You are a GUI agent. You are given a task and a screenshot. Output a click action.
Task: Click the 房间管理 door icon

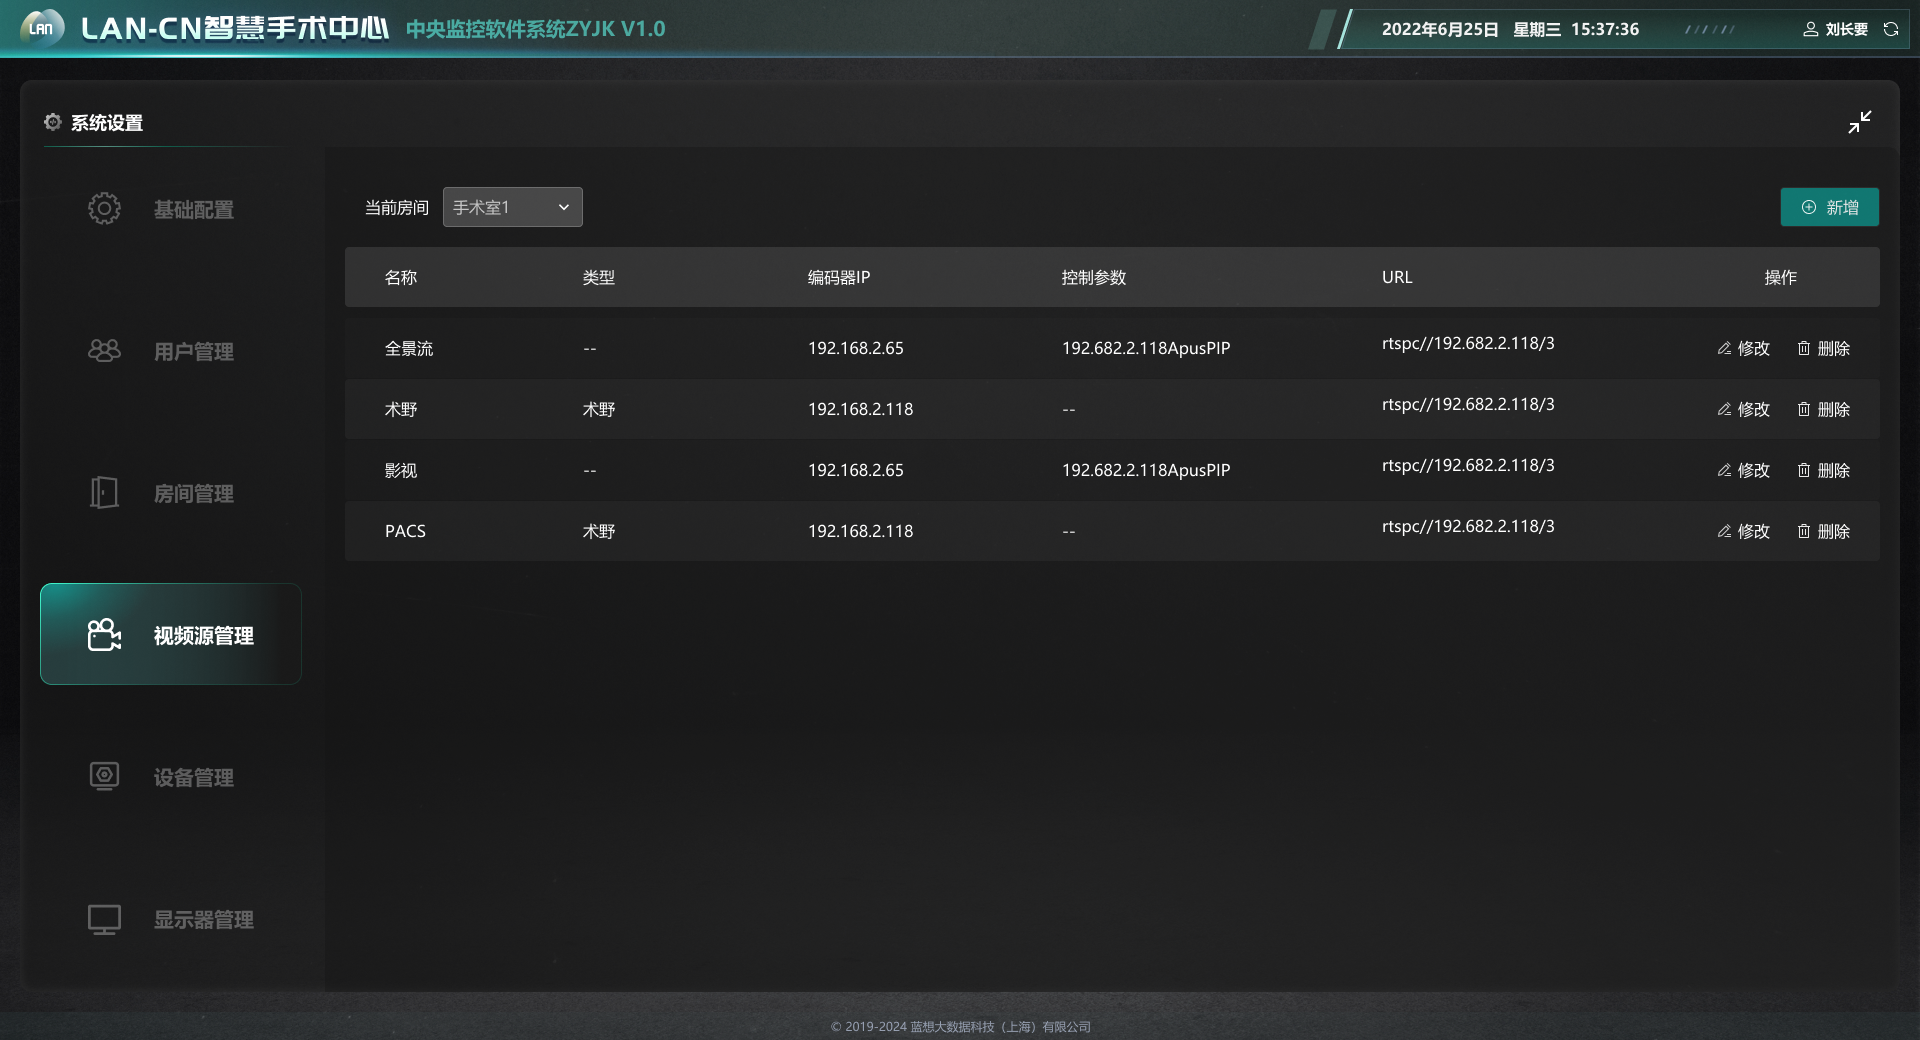click(x=104, y=492)
